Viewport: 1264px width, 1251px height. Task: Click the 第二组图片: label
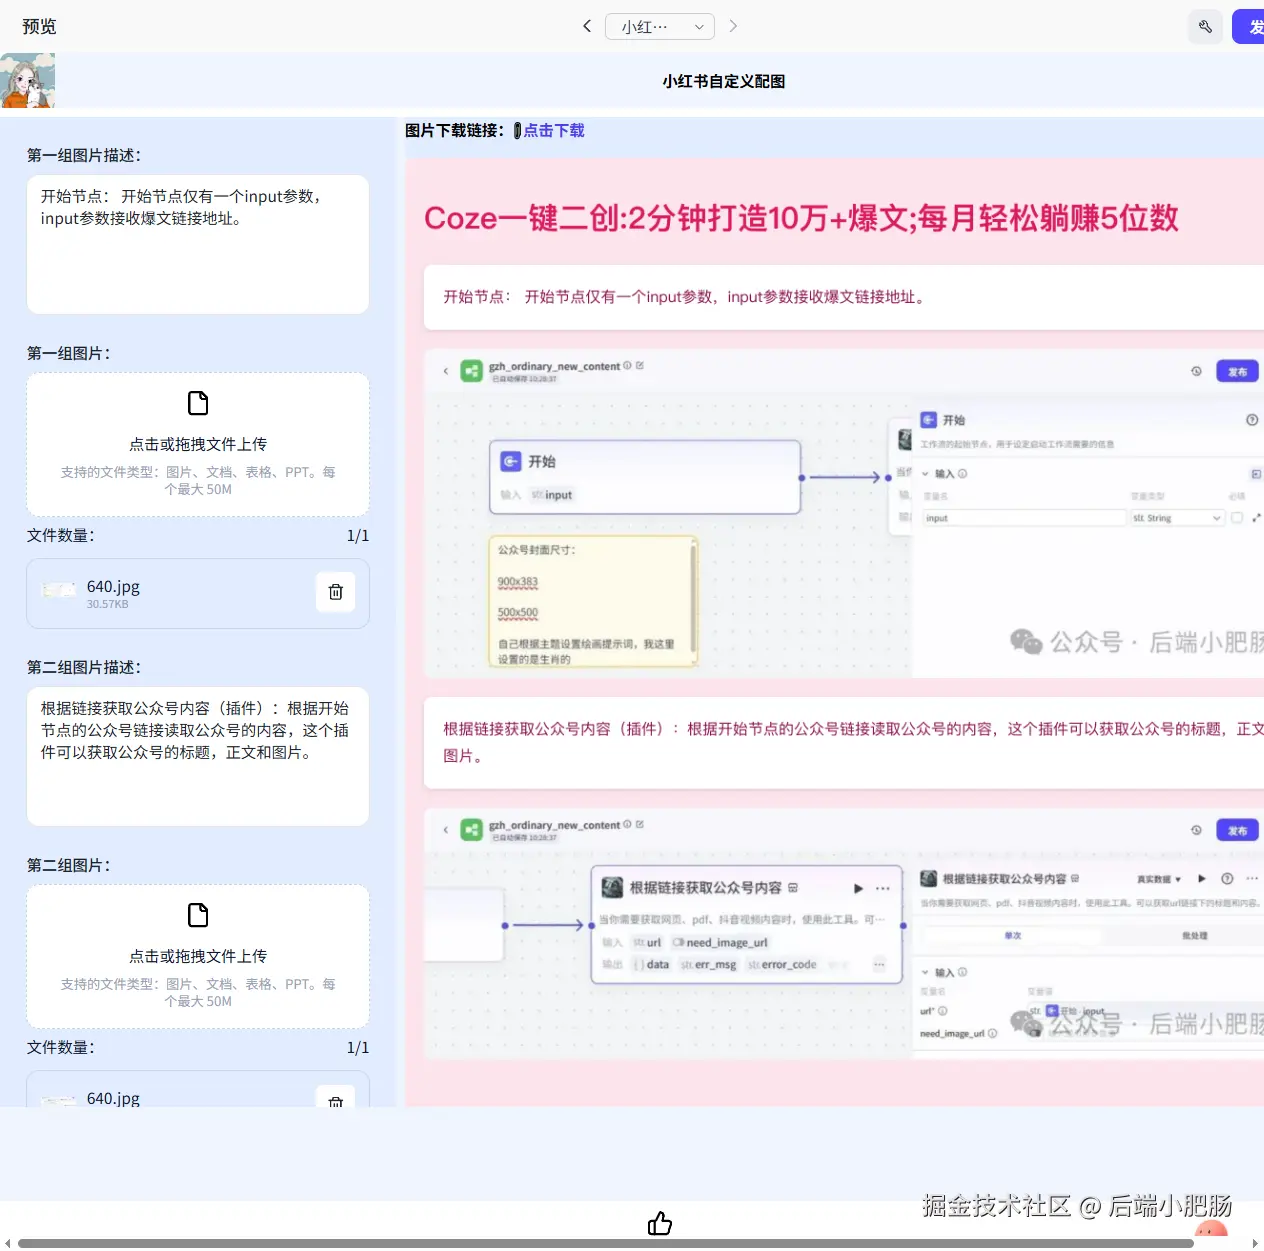tap(69, 865)
